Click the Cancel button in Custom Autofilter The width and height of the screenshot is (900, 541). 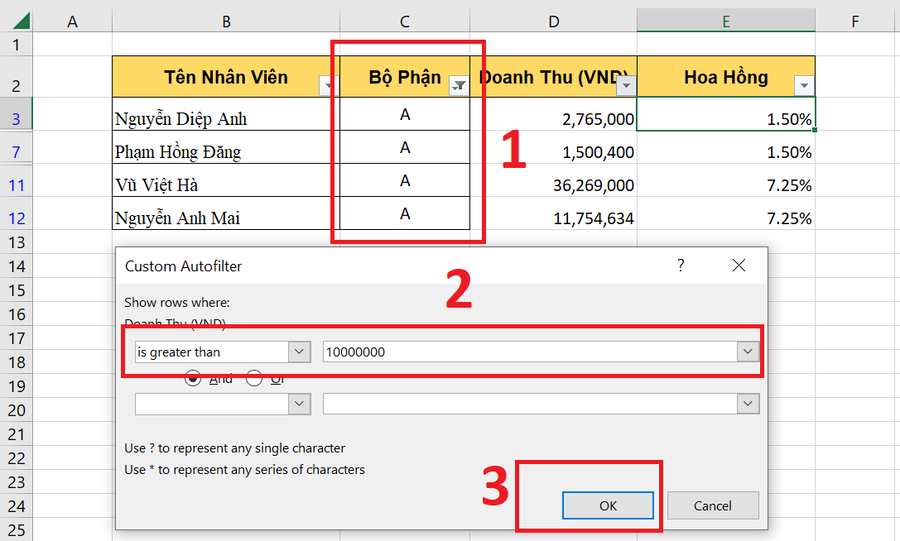pyautogui.click(x=712, y=505)
